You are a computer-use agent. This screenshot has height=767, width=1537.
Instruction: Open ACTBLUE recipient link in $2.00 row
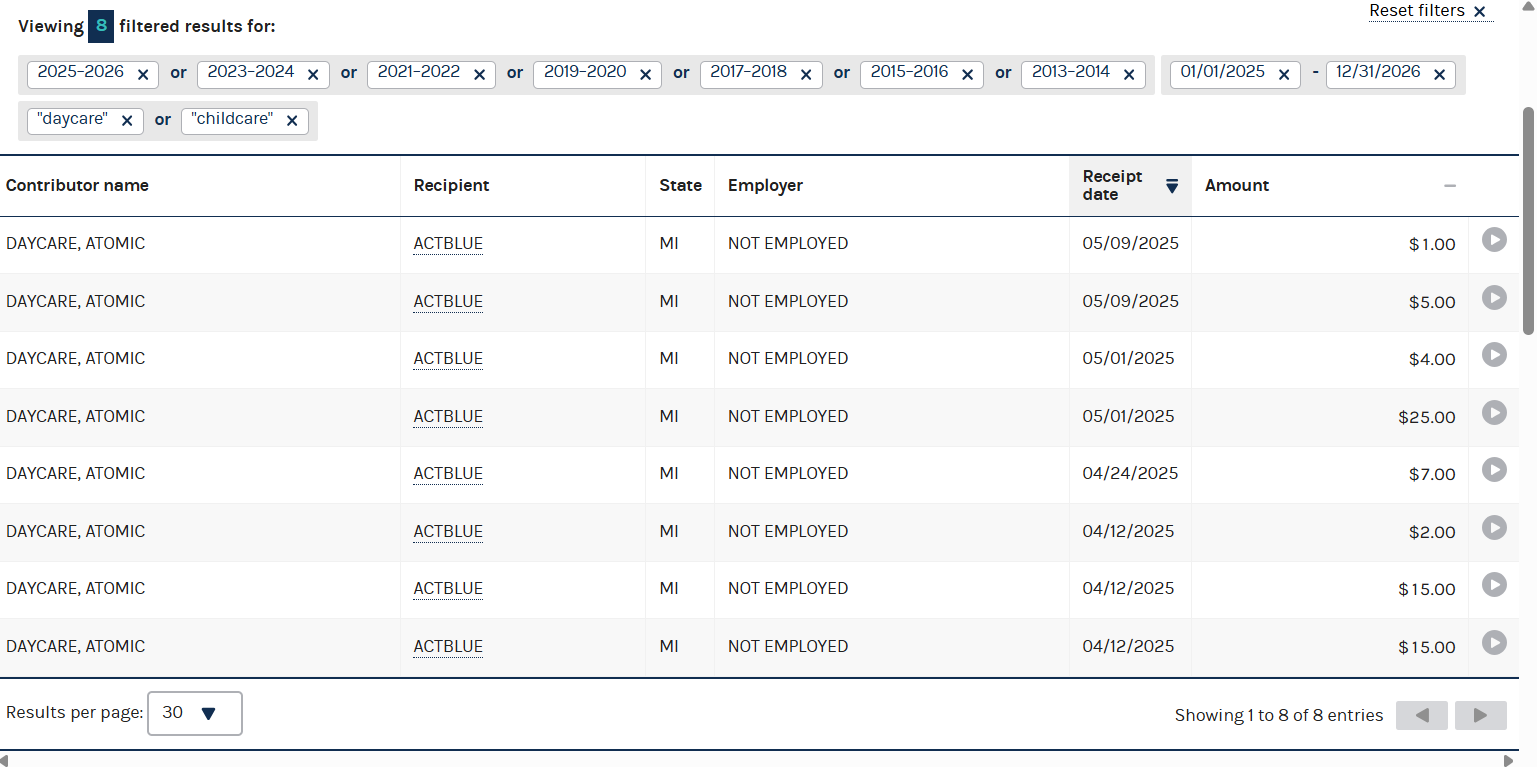pyautogui.click(x=448, y=531)
